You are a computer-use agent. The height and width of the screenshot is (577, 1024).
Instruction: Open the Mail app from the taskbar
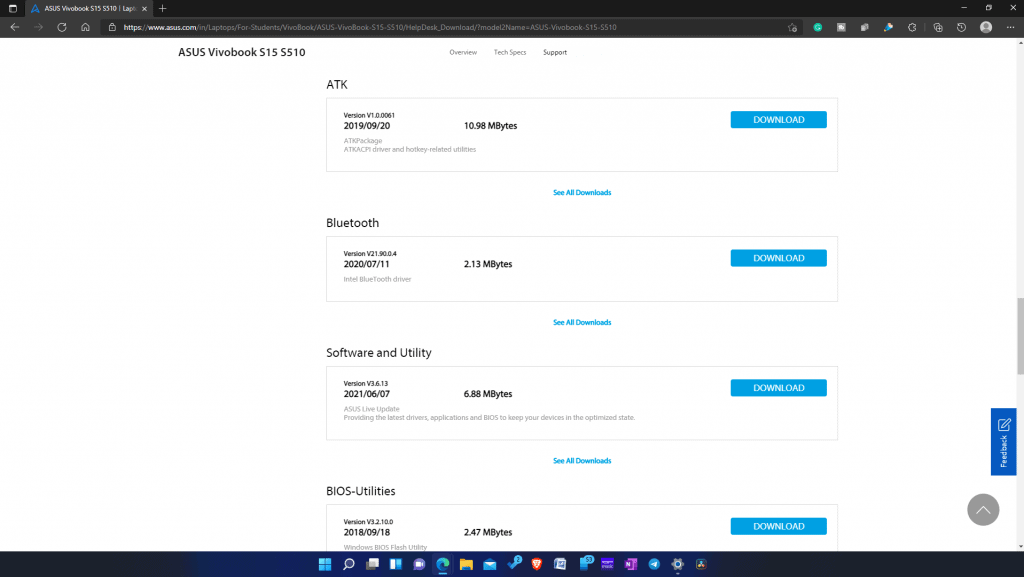[x=489, y=563]
